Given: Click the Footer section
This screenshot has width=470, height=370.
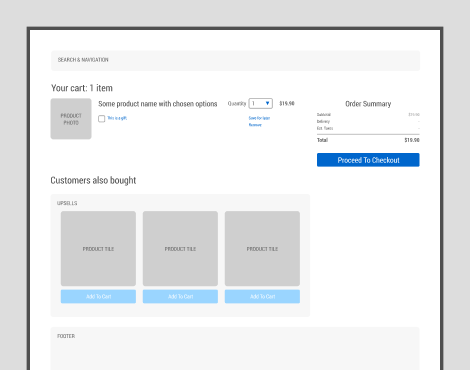Looking at the screenshot, I should (235, 348).
